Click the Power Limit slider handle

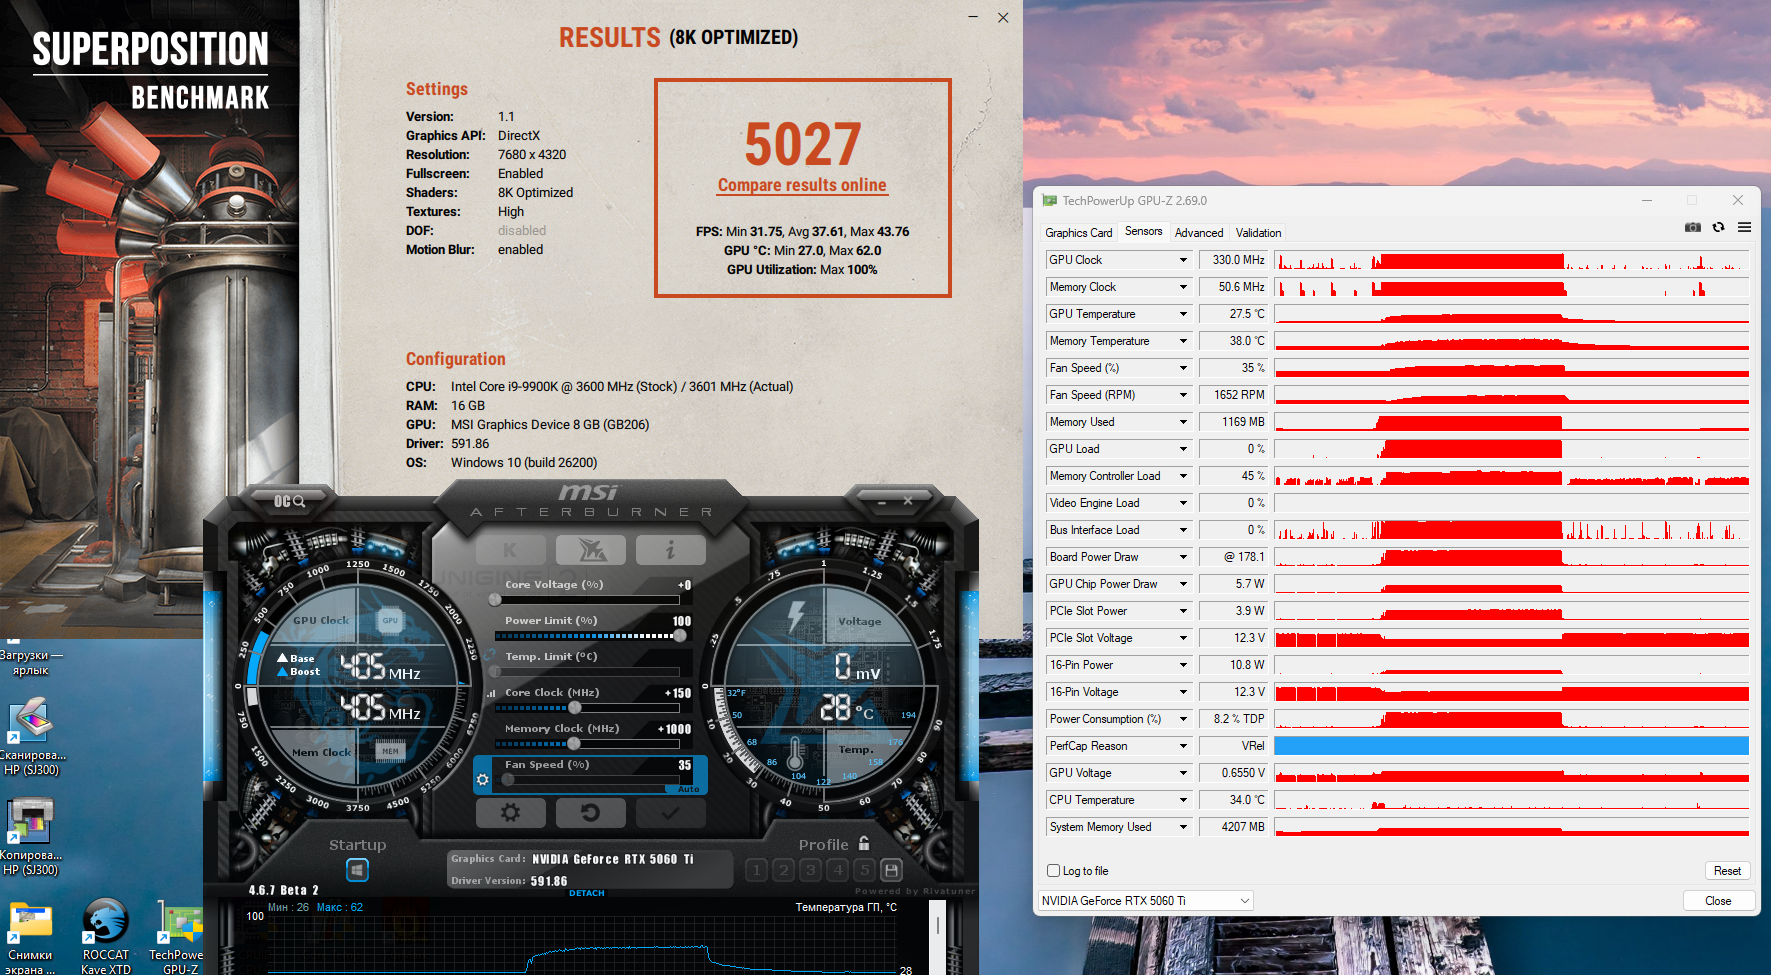pos(680,636)
